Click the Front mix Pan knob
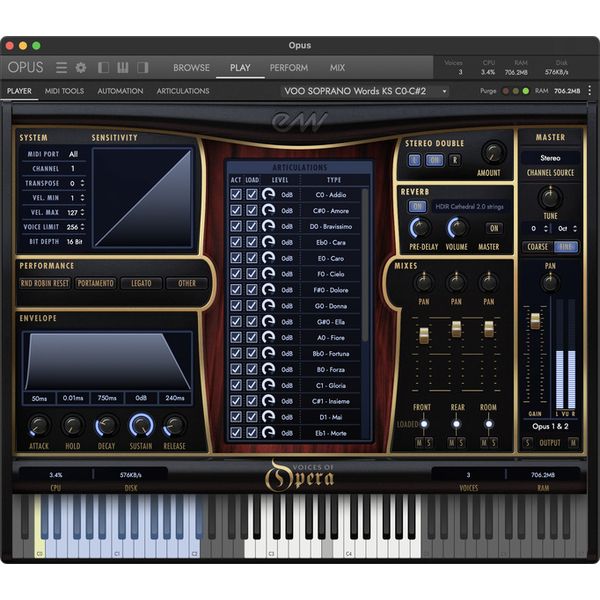600x600 pixels. pyautogui.click(x=423, y=283)
